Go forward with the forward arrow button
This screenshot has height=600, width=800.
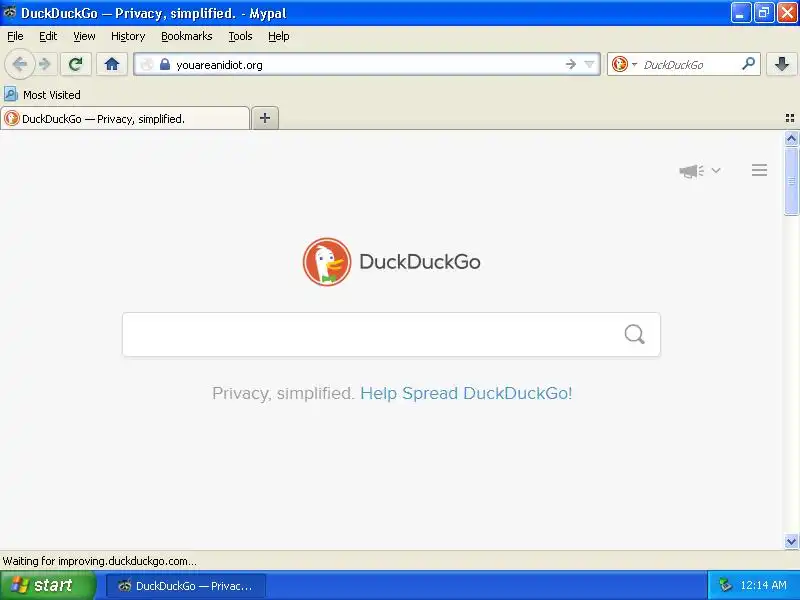click(x=45, y=64)
